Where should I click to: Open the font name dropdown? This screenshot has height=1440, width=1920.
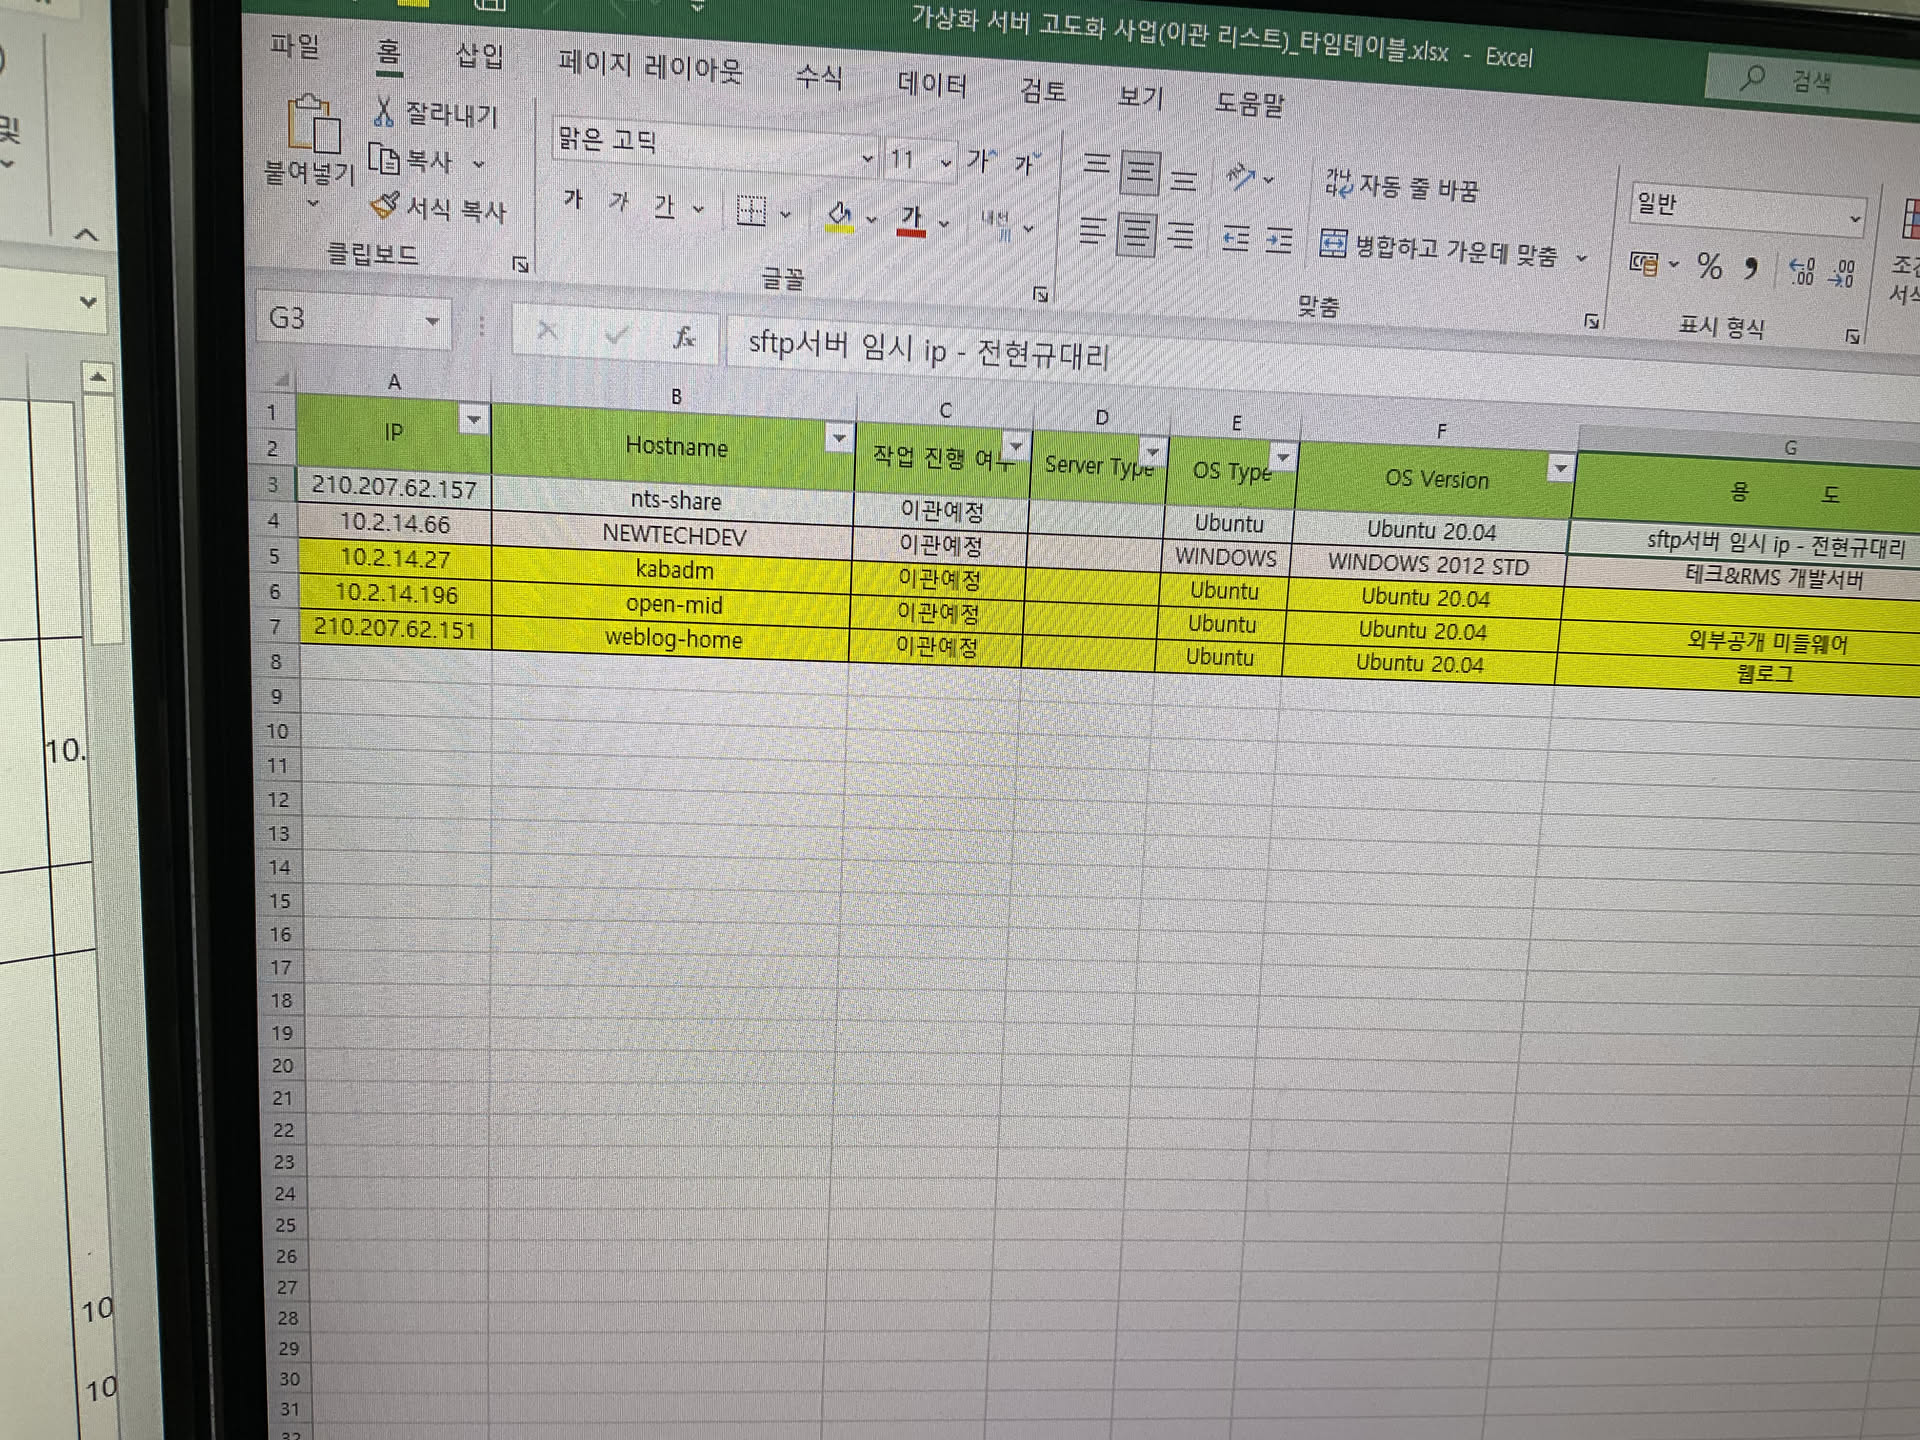867,158
